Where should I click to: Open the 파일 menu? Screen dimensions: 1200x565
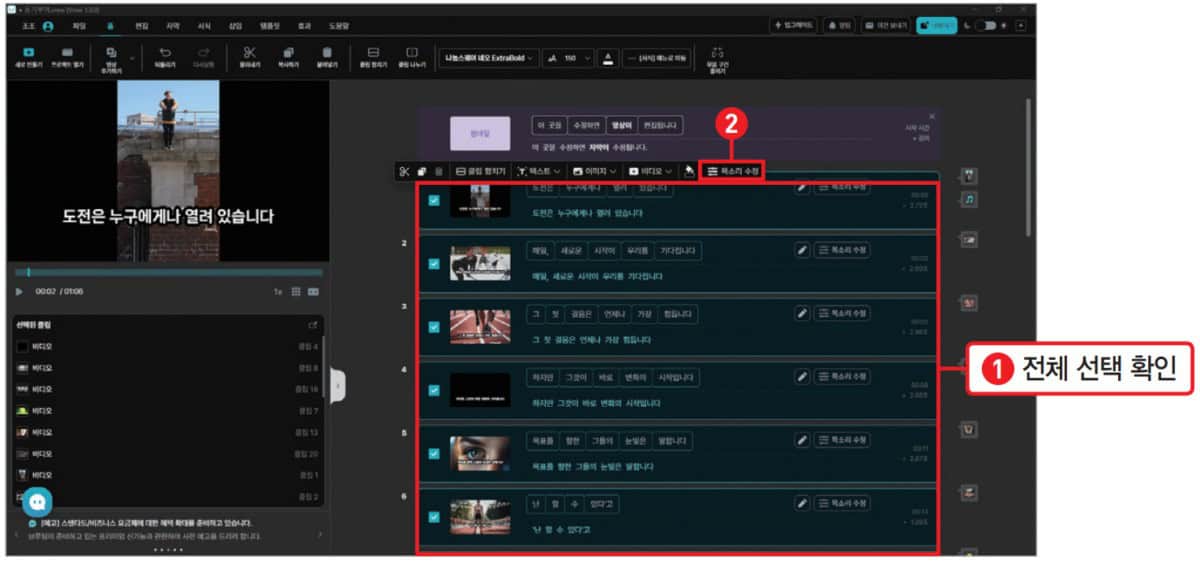[x=78, y=25]
